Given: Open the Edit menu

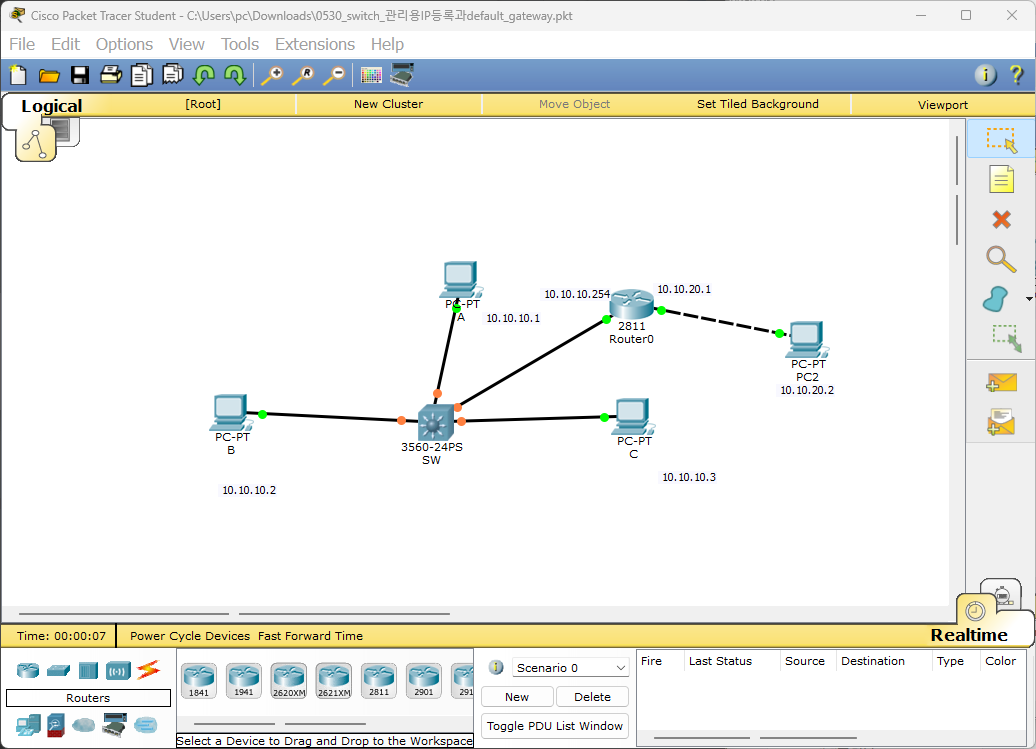Looking at the screenshot, I should tap(65, 44).
